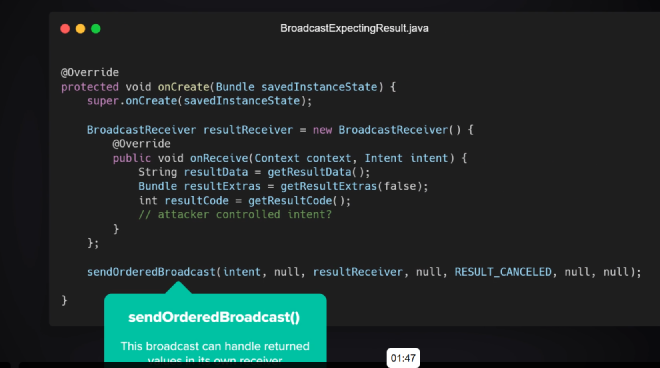Click 'getResultExtras(false);' call
The width and height of the screenshot is (660, 368).
(x=354, y=187)
